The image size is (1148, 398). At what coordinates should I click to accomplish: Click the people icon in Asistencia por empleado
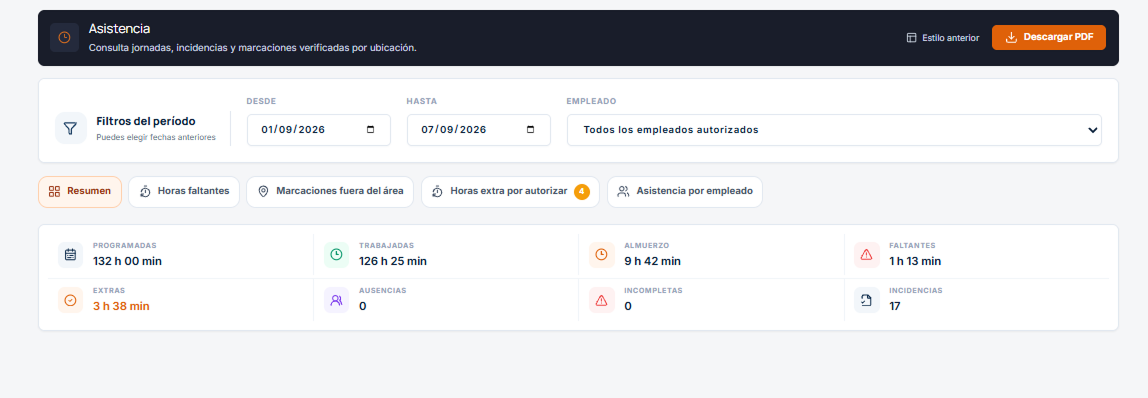[623, 192]
